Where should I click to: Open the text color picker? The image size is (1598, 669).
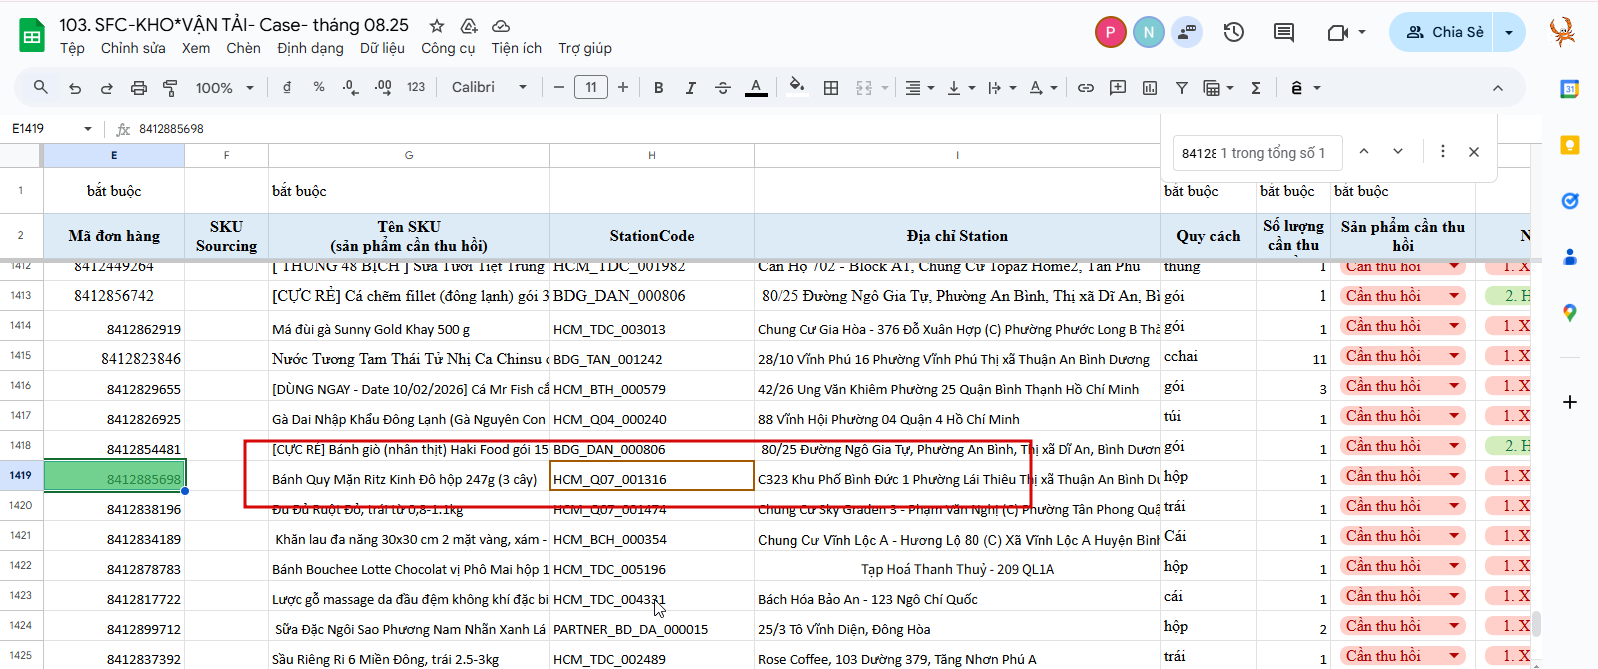tap(757, 88)
